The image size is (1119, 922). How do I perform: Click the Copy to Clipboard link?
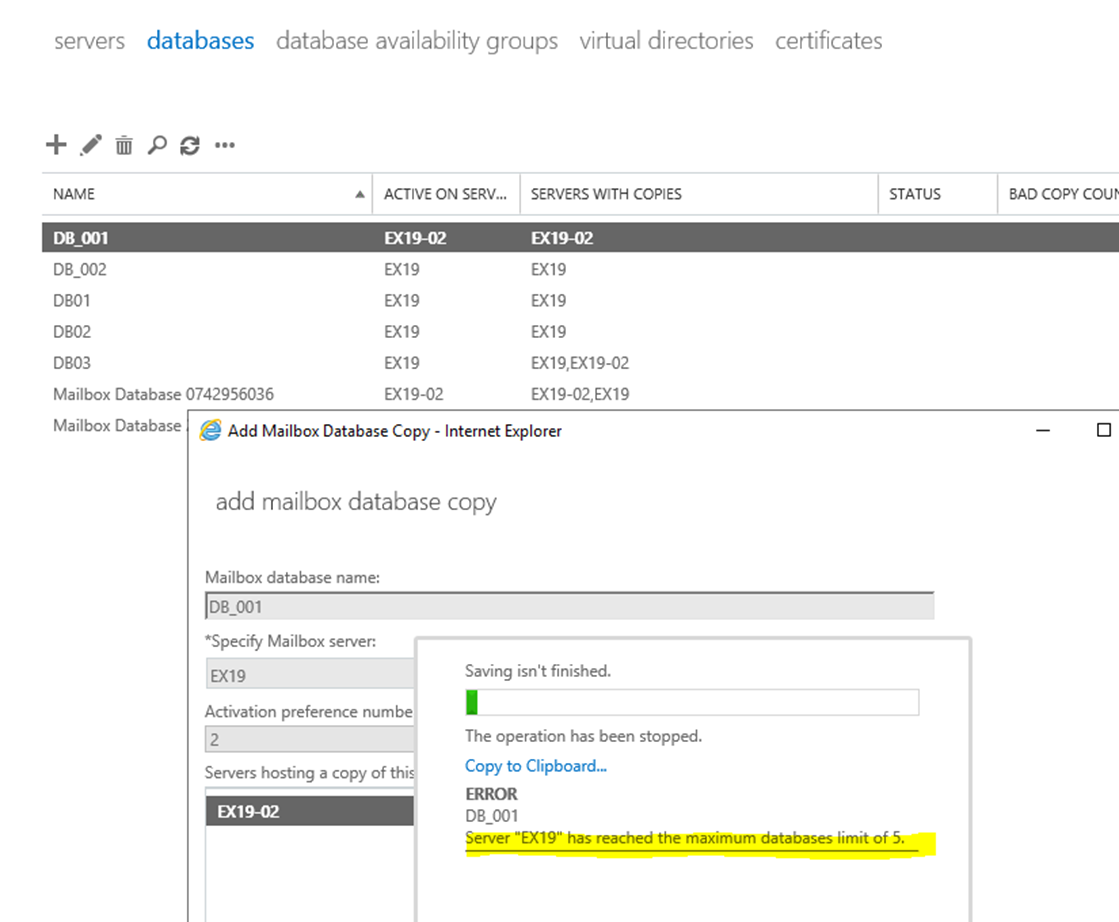coord(536,766)
